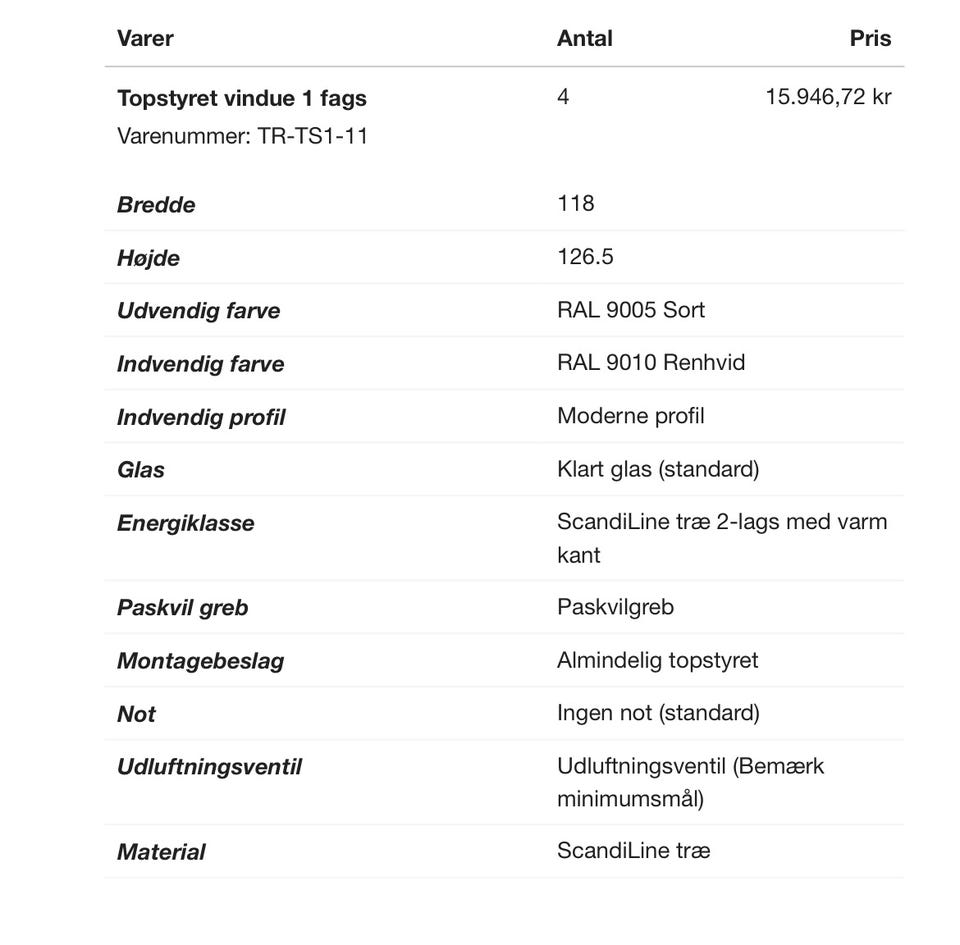Click the Varer column header
Image resolution: width=960 pixels, height=945 pixels.
point(145,39)
